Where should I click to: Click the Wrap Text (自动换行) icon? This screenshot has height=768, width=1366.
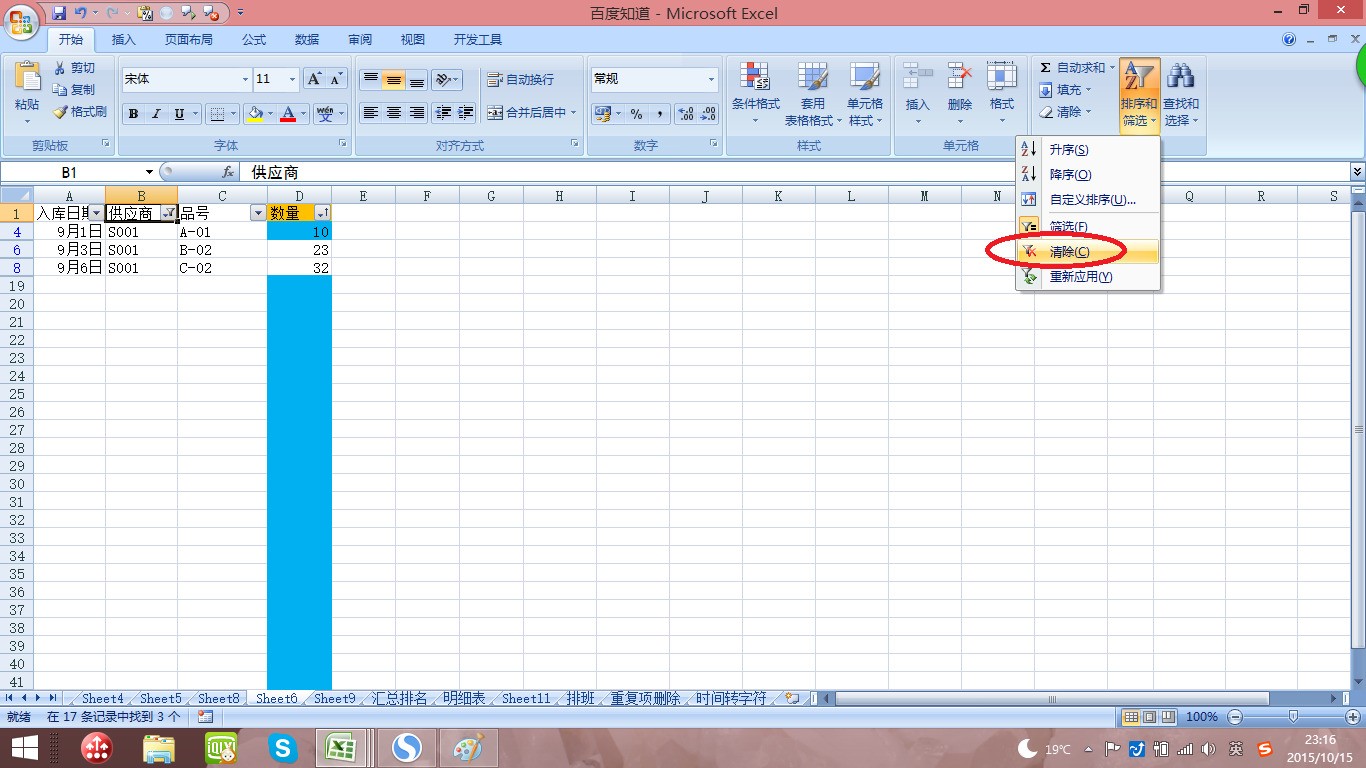click(495, 80)
